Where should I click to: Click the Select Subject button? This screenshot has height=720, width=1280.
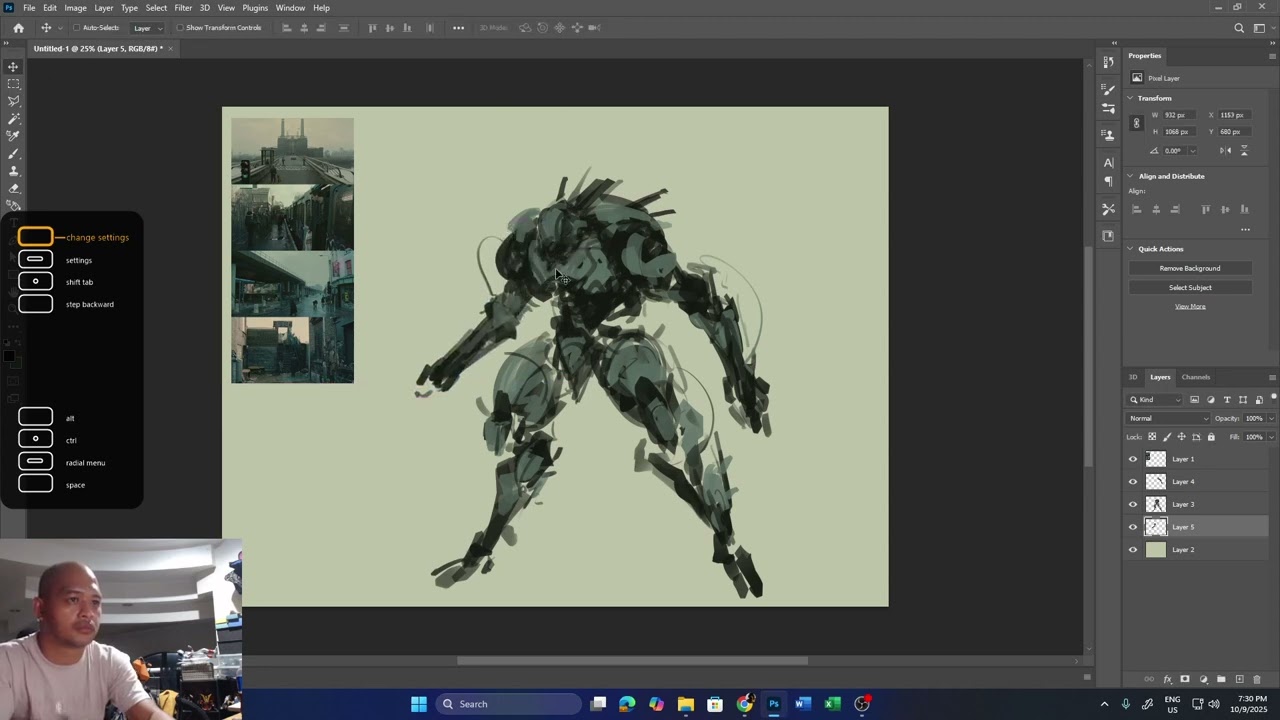tap(1190, 287)
